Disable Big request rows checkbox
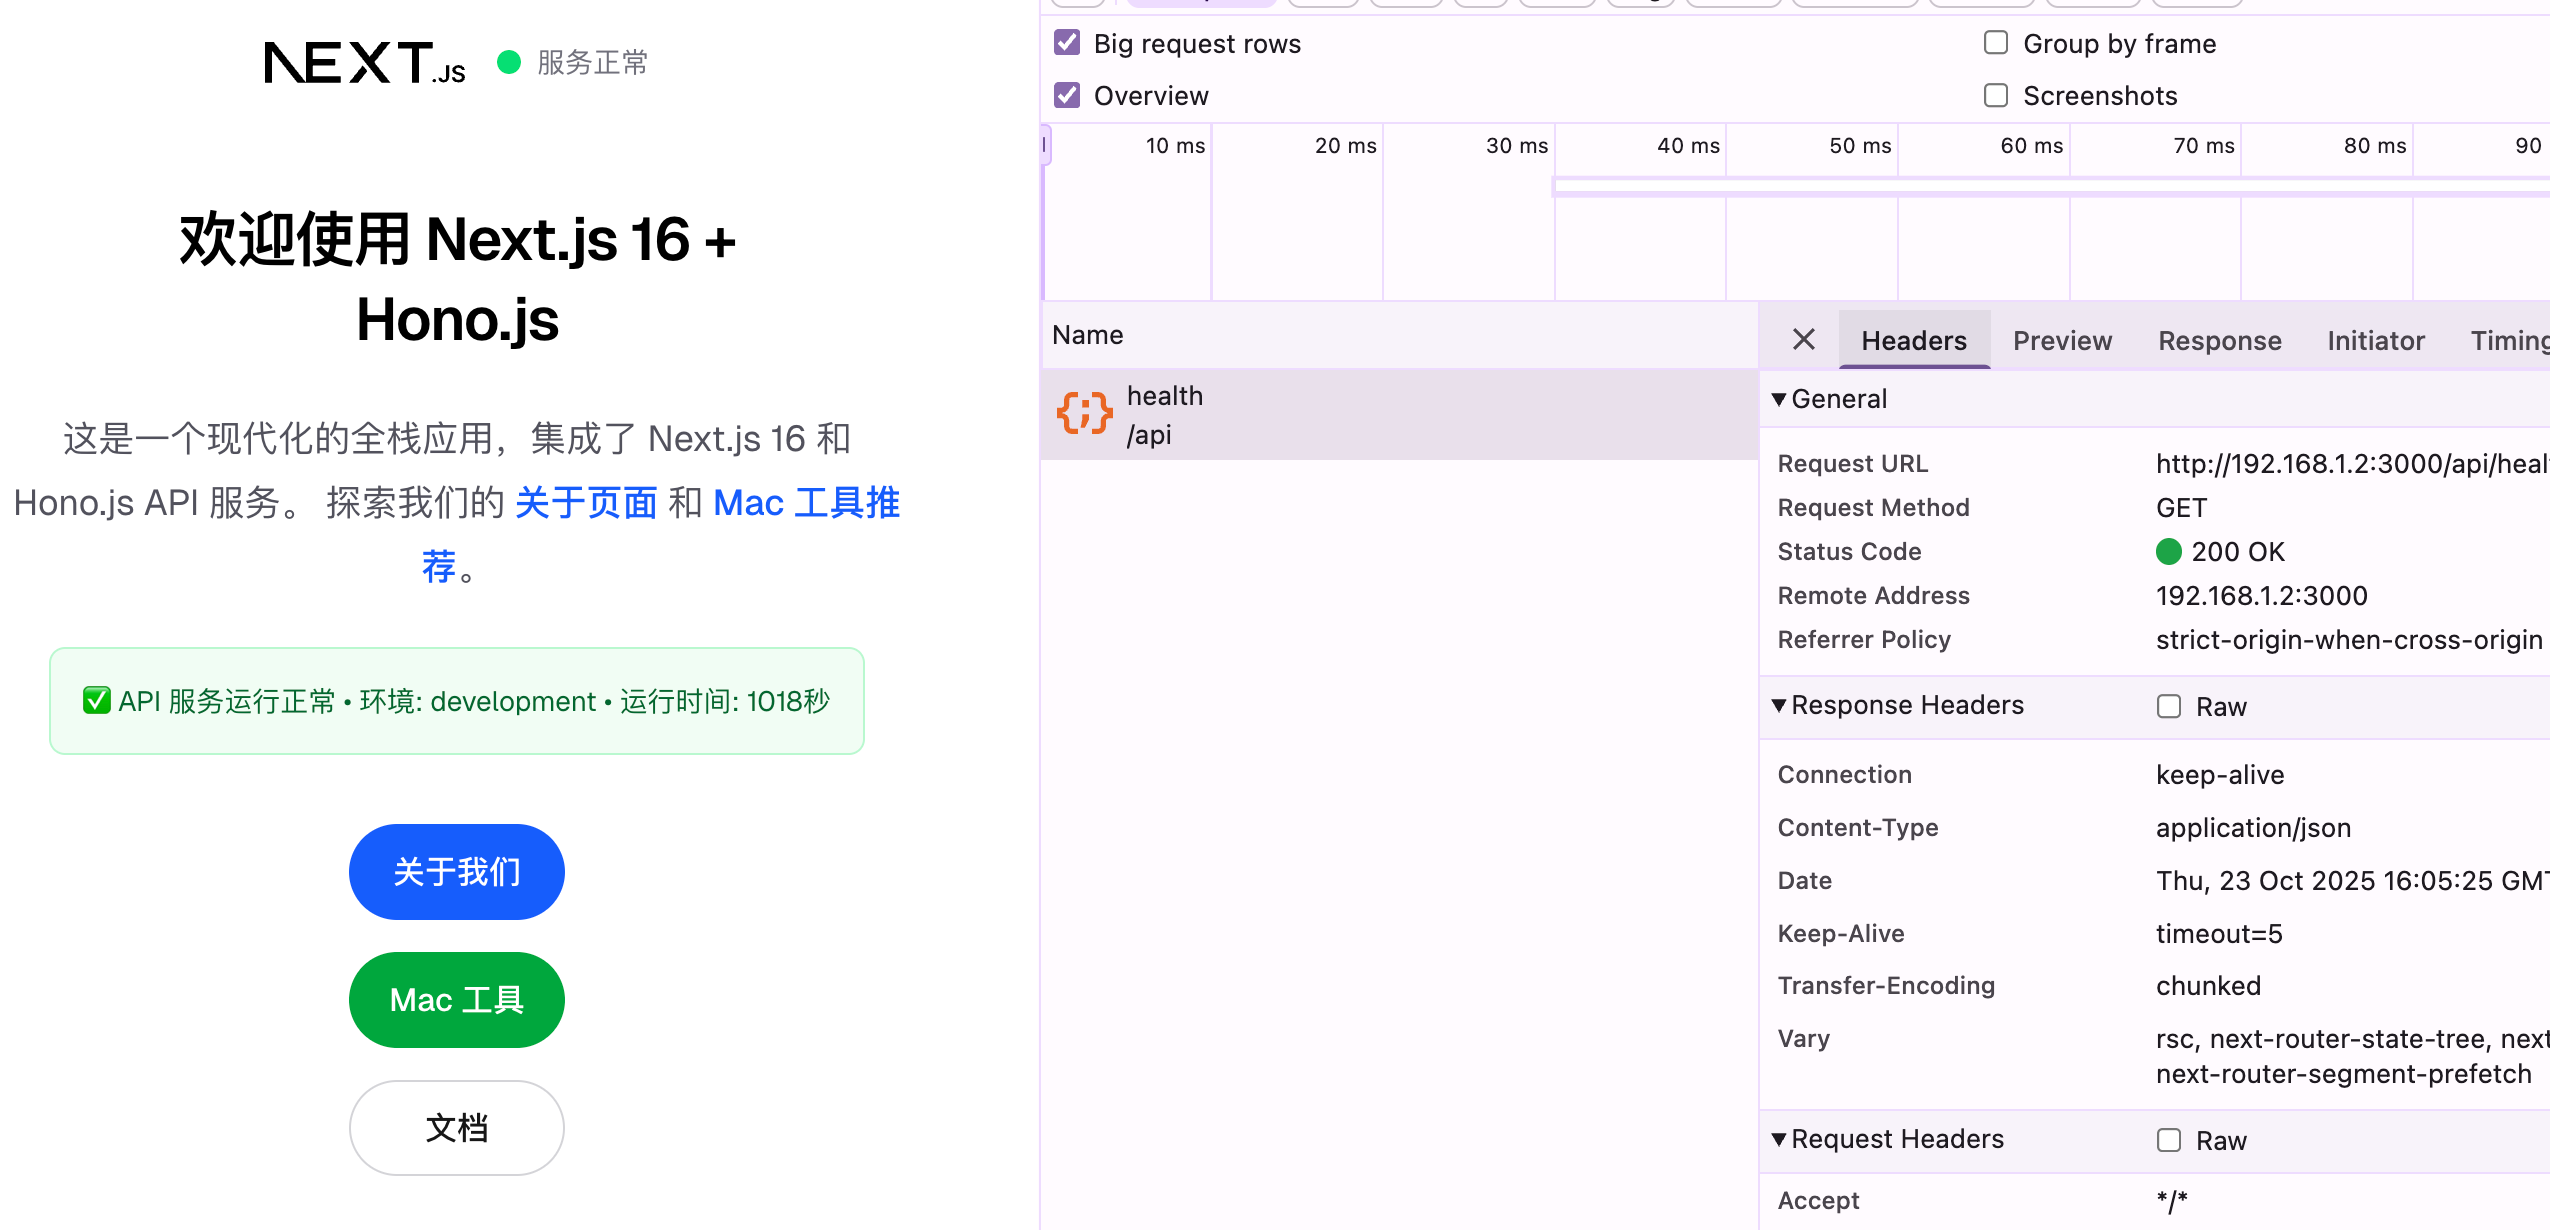Screen dimensions: 2550x1230 click(1067, 43)
